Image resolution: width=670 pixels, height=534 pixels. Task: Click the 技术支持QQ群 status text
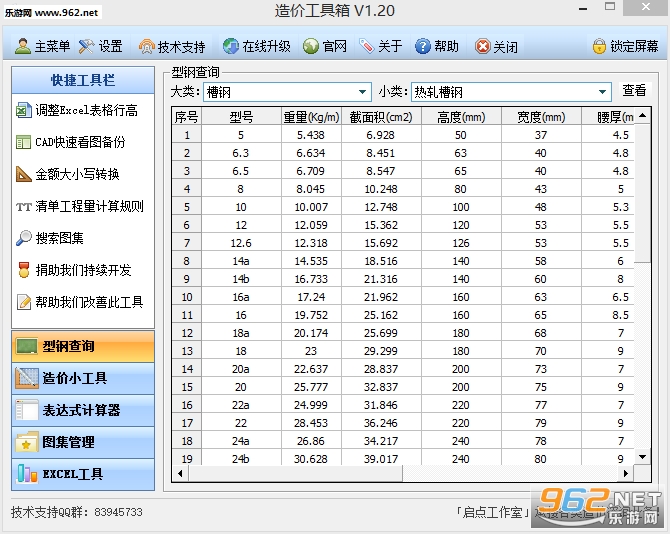[77, 512]
